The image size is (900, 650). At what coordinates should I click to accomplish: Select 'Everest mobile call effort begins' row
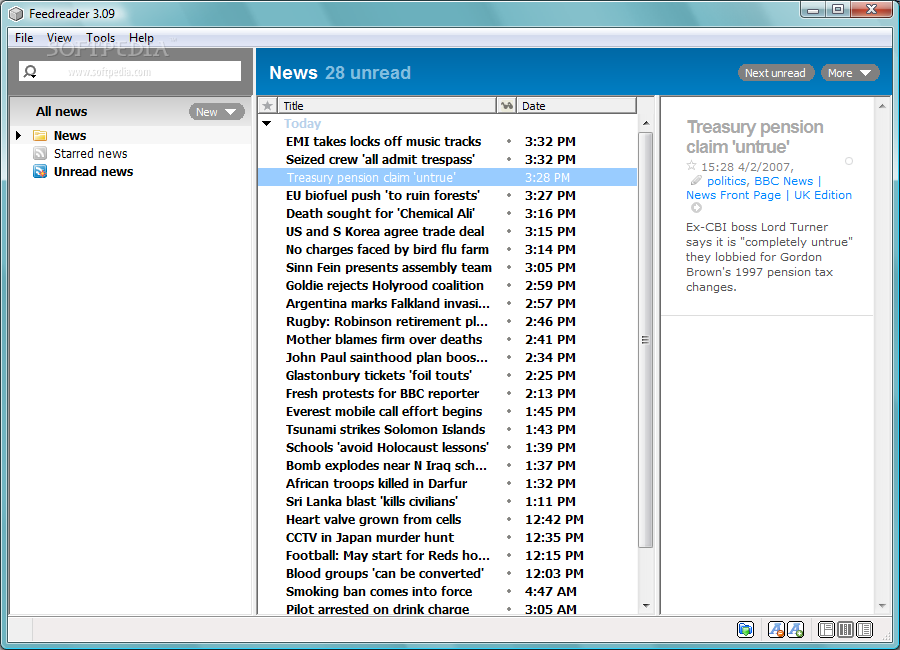coord(447,411)
